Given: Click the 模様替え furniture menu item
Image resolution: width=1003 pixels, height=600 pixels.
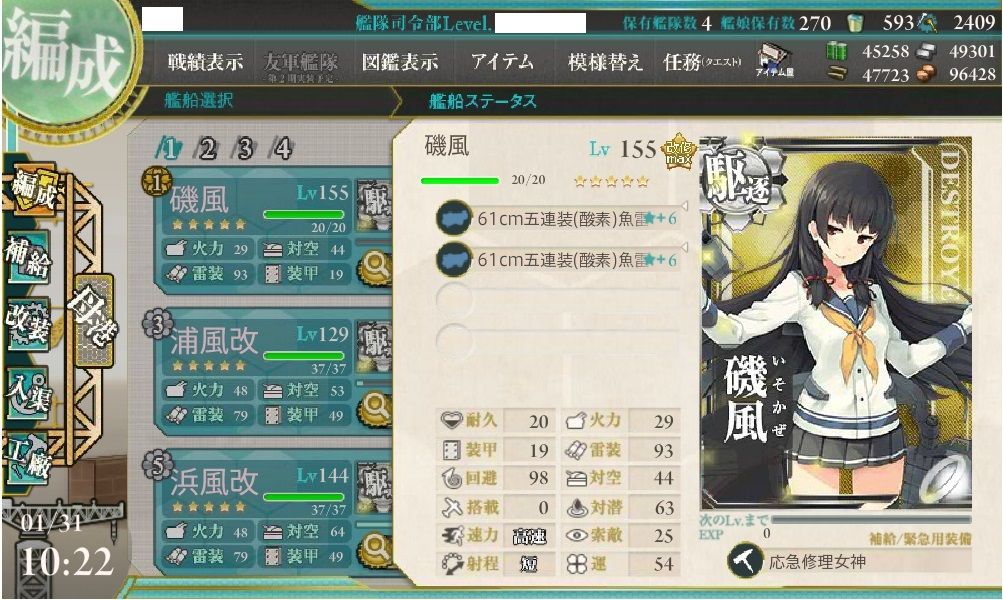Looking at the screenshot, I should [x=604, y=62].
